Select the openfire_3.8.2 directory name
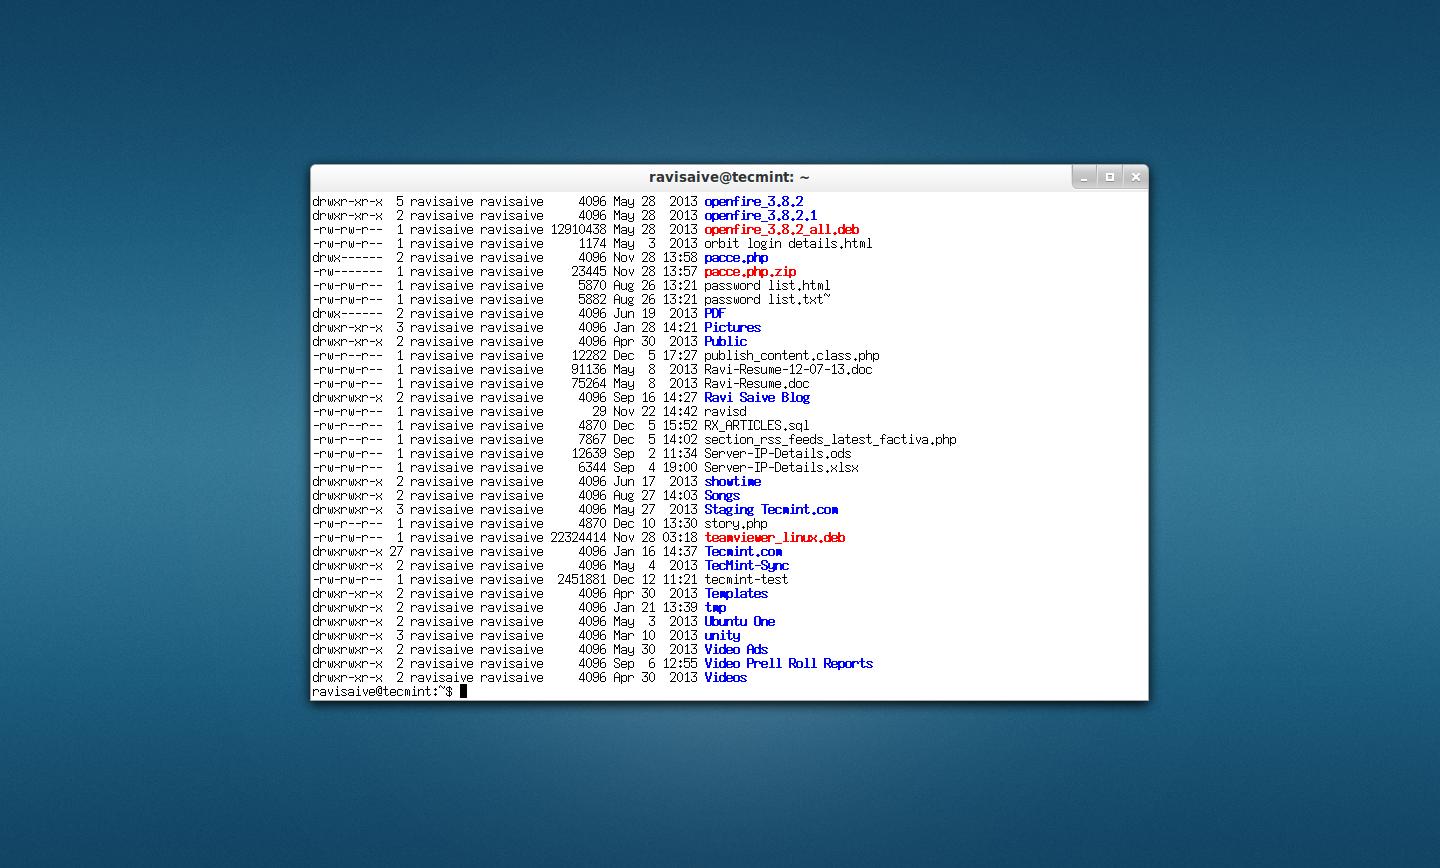Image resolution: width=1440 pixels, height=868 pixels. (x=752, y=201)
